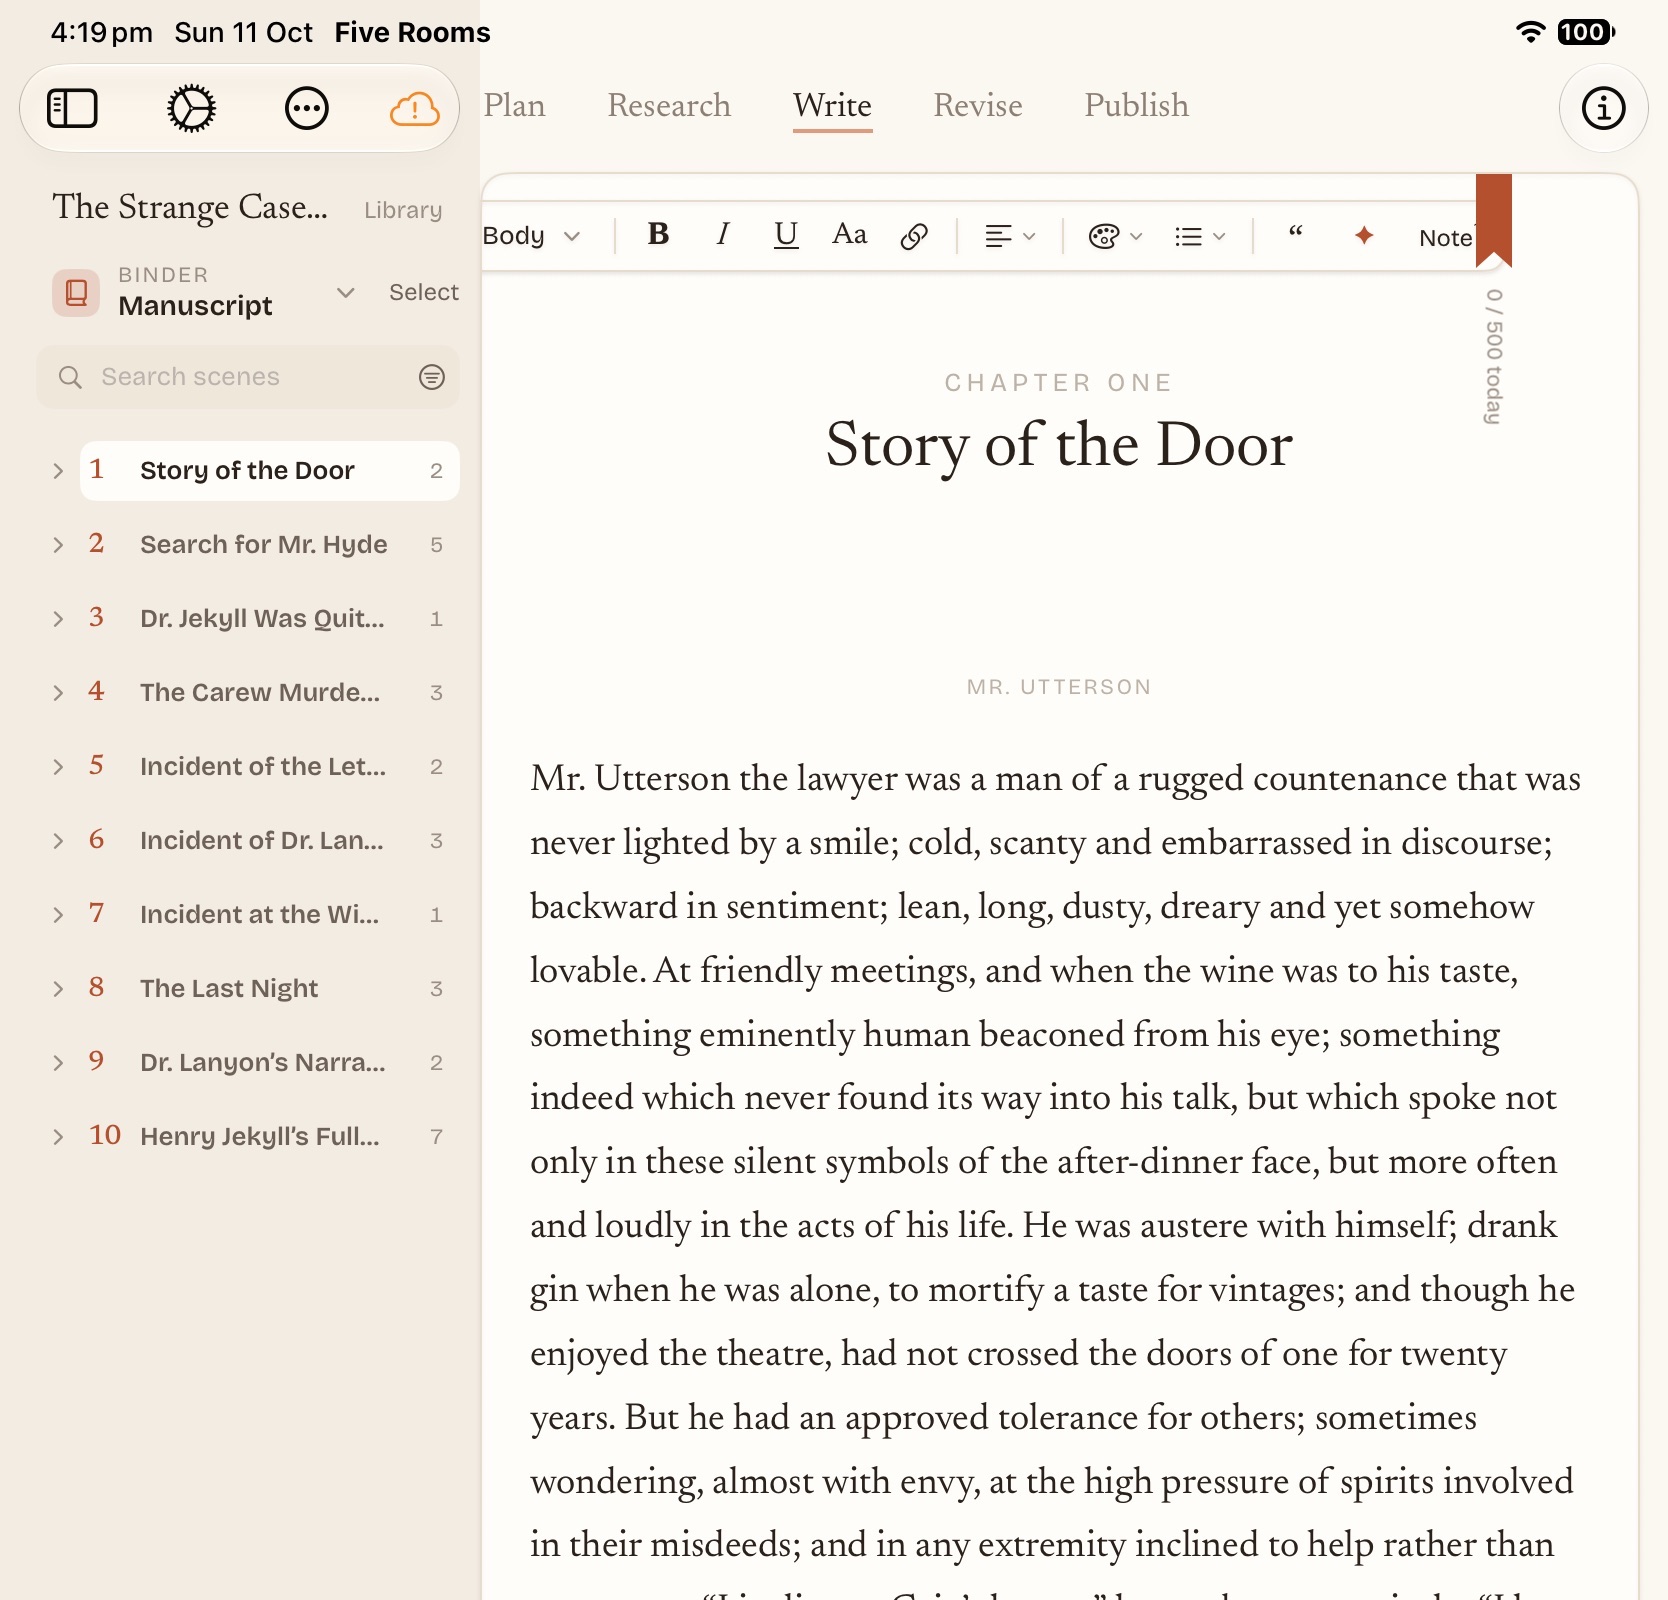Image resolution: width=1668 pixels, height=1600 pixels.
Task: Select Incident of the Let... chapter
Action: click(270, 767)
